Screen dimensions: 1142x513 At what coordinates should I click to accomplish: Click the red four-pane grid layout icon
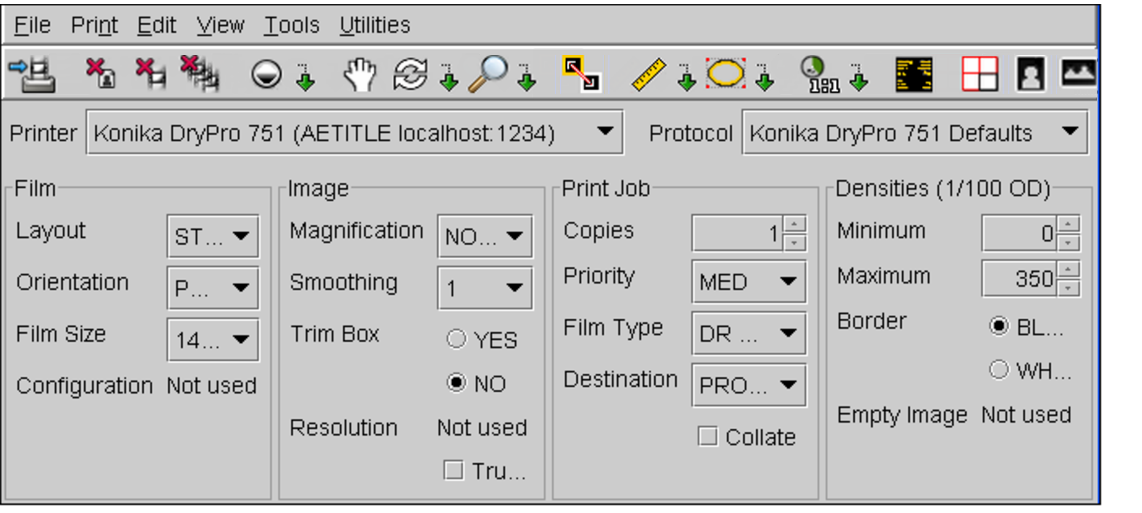tap(980, 72)
